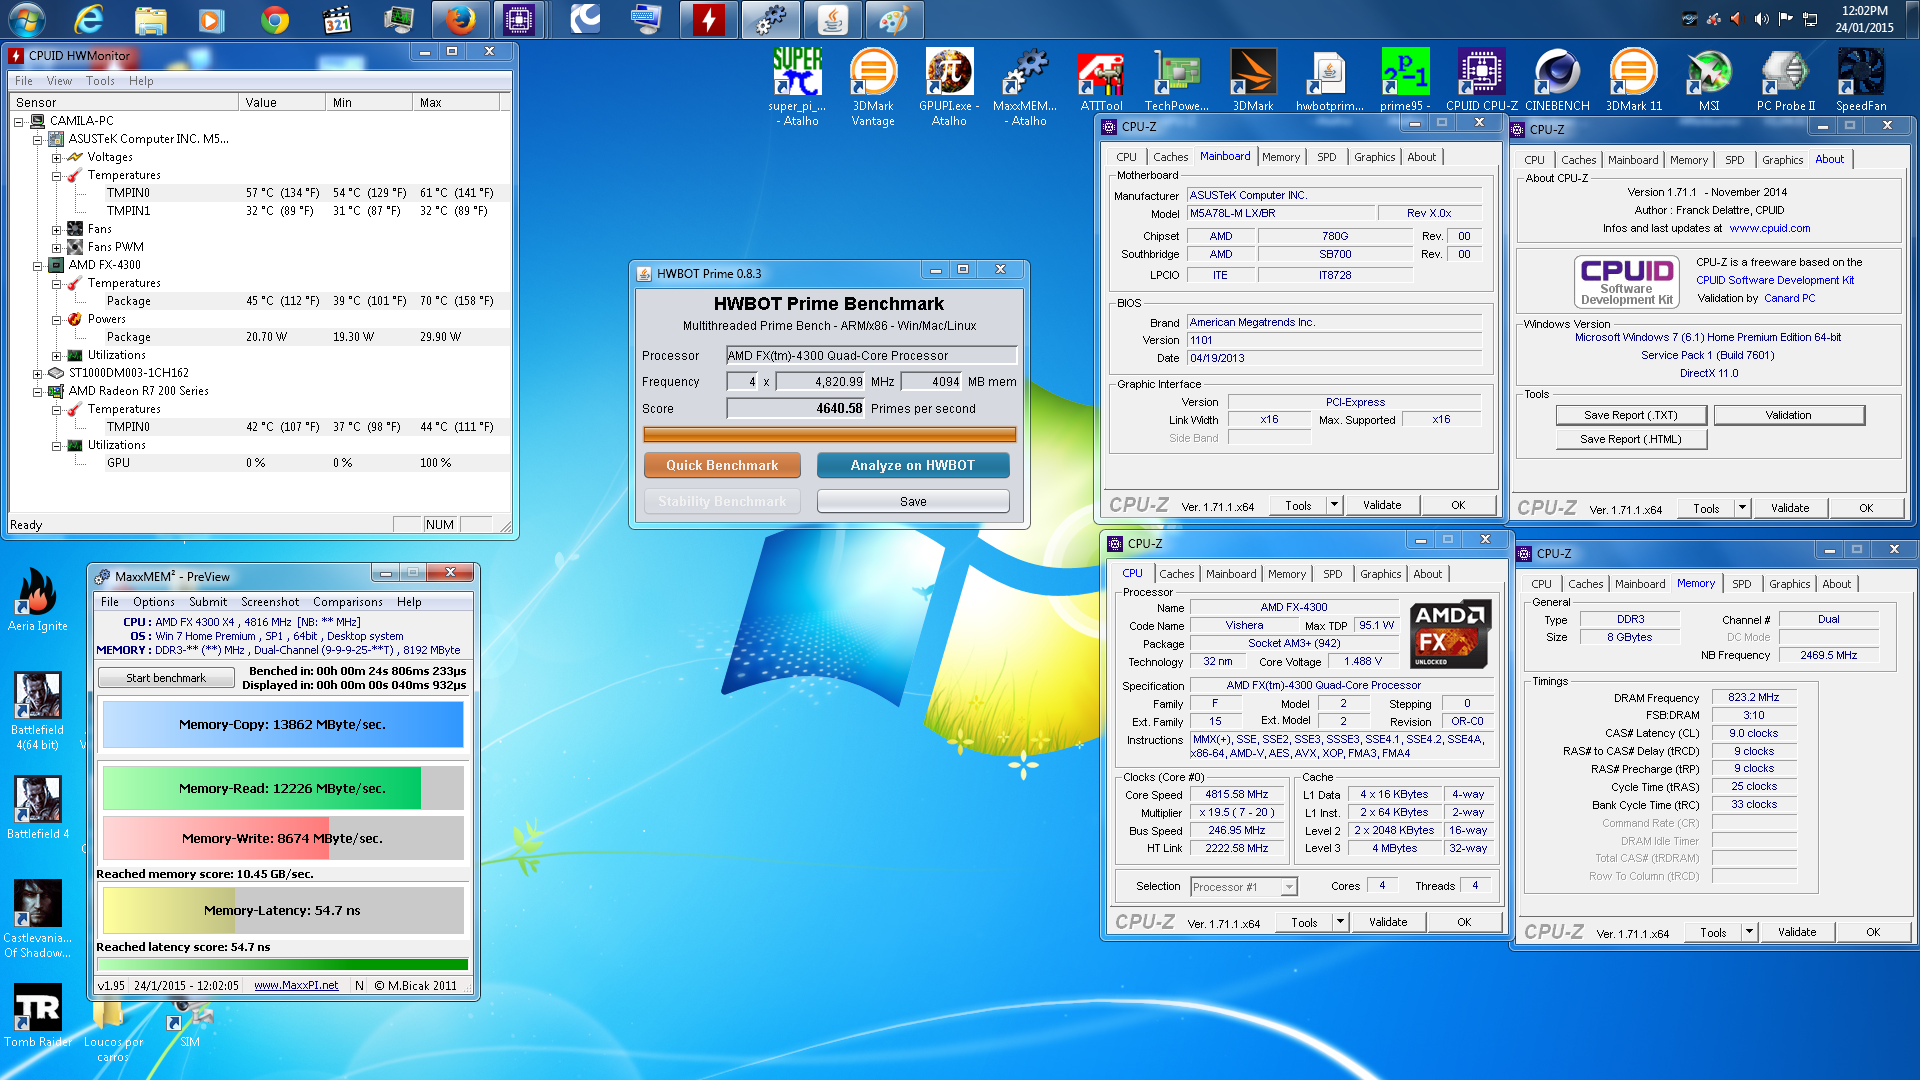Click Validation button in CPU-Z About window
Screen dimensions: 1920x1080
[1788, 415]
